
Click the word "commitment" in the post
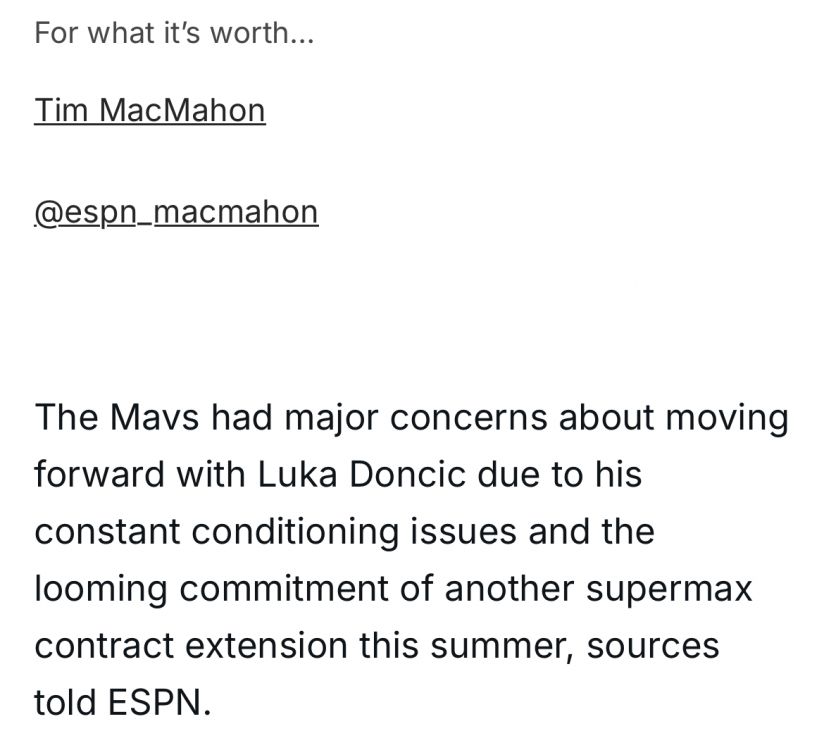tap(294, 589)
